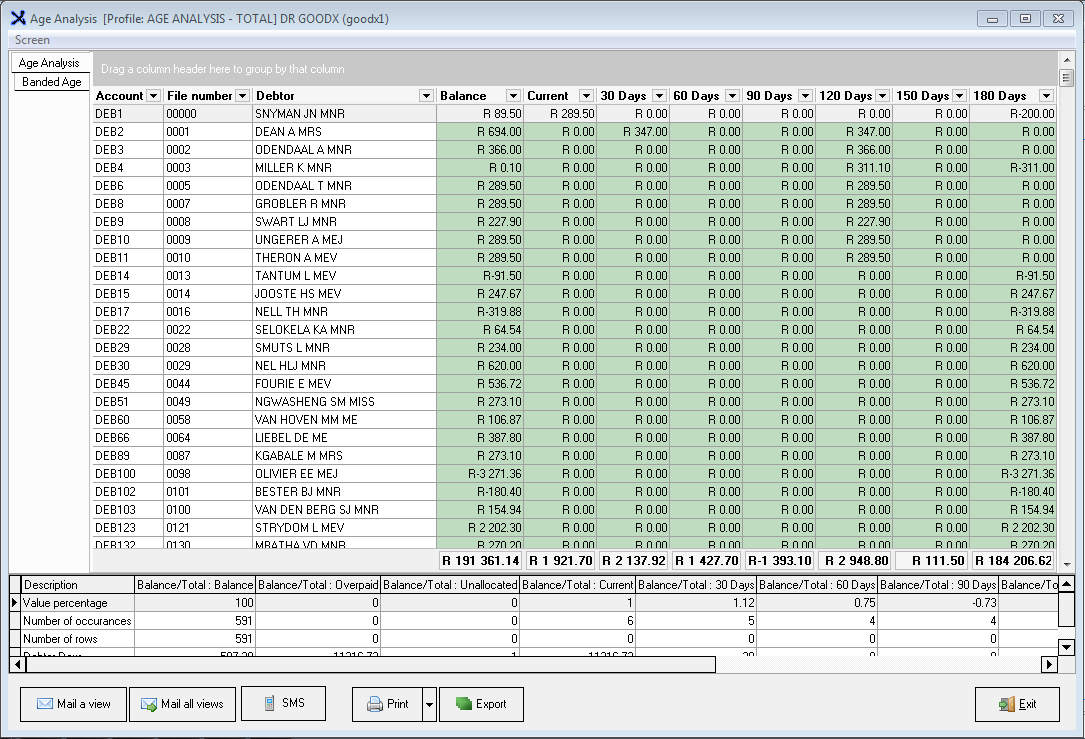Open the Account column filter dropdown

click(x=153, y=96)
